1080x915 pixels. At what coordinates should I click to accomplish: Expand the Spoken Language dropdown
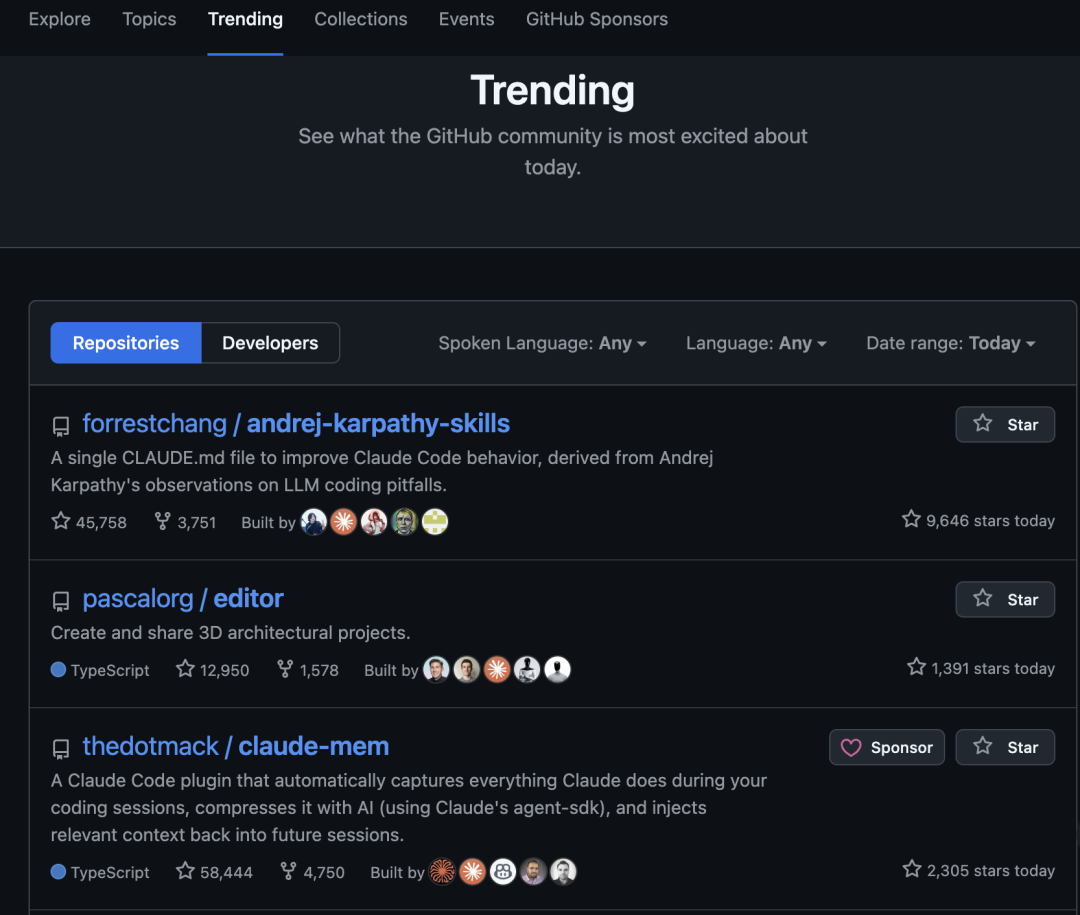coord(542,343)
